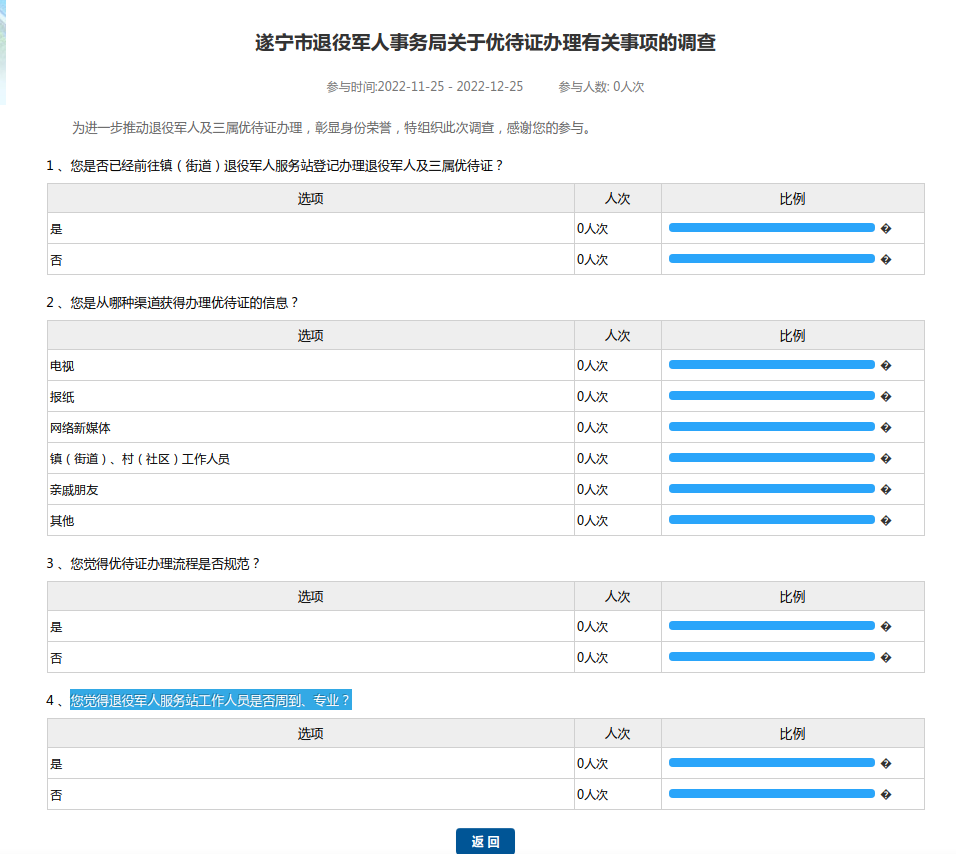956x854 pixels.
Task: Click the 参与人数 count text
Action: [x=601, y=87]
